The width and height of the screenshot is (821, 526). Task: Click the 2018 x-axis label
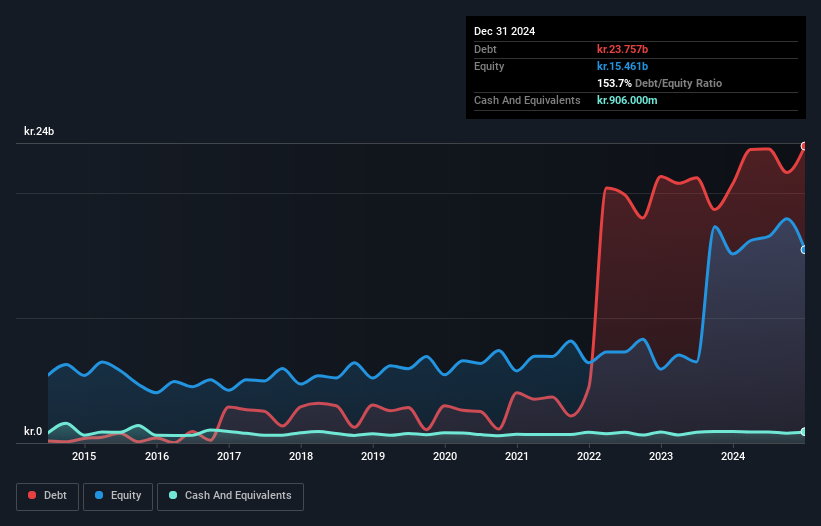pos(301,456)
